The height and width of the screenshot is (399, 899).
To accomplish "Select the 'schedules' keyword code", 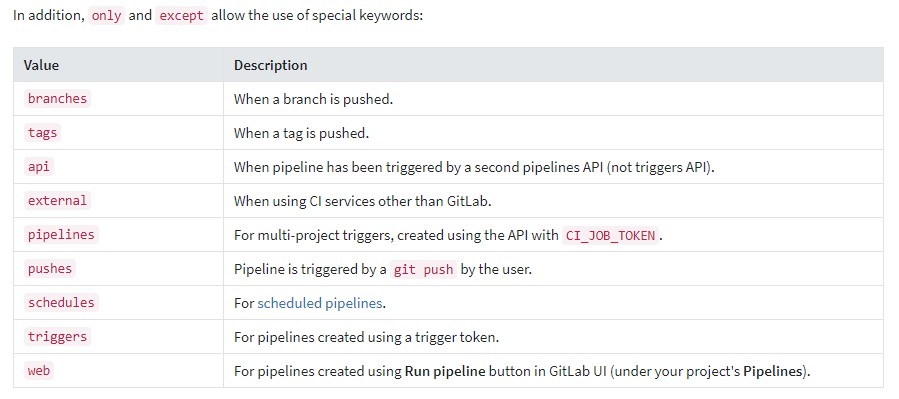I will pyautogui.click(x=61, y=302).
